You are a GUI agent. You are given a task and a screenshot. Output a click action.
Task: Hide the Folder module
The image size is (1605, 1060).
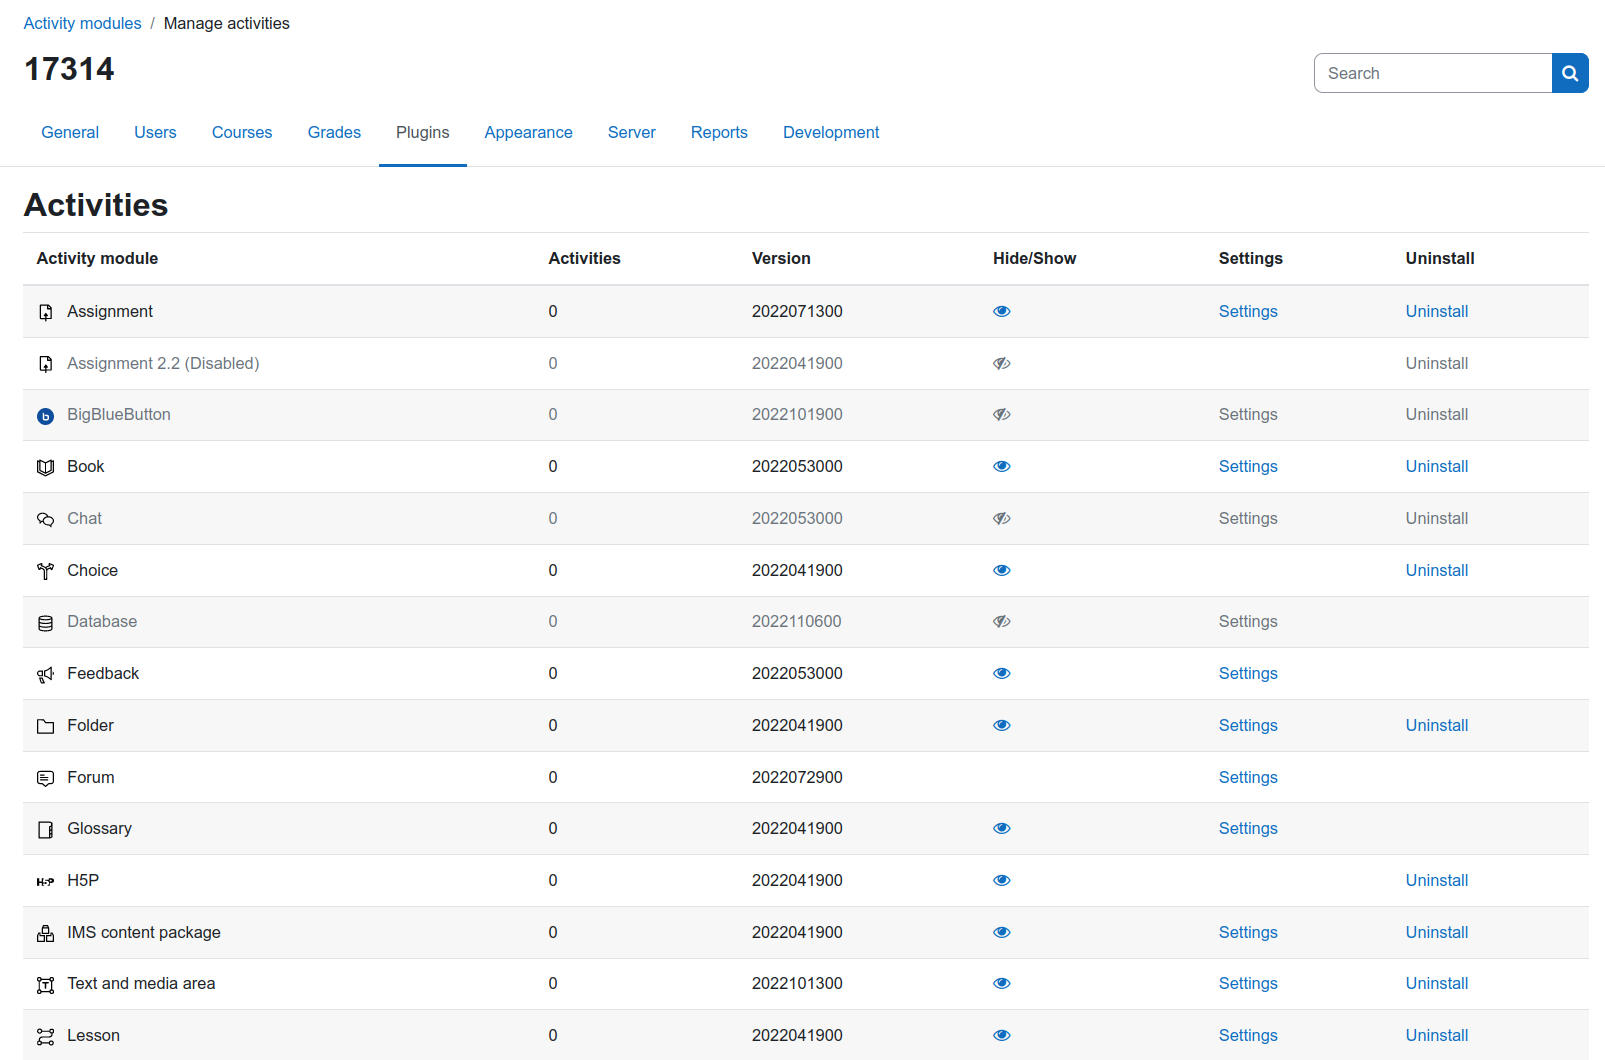coord(1001,725)
